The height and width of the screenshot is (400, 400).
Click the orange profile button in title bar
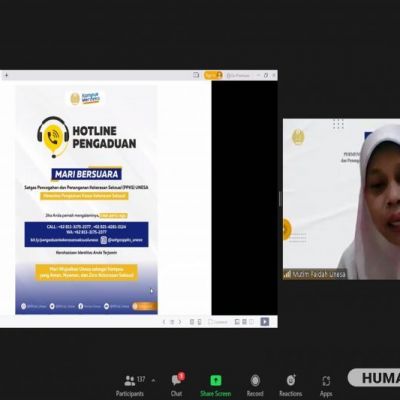point(213,75)
